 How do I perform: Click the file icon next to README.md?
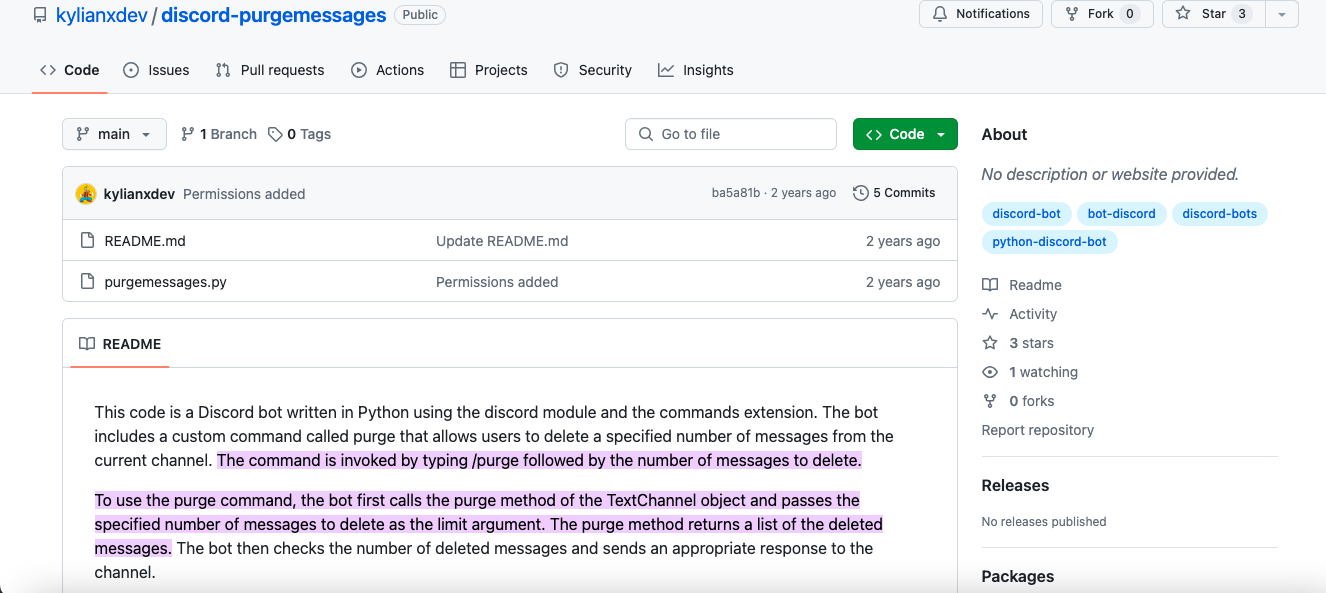pos(87,241)
